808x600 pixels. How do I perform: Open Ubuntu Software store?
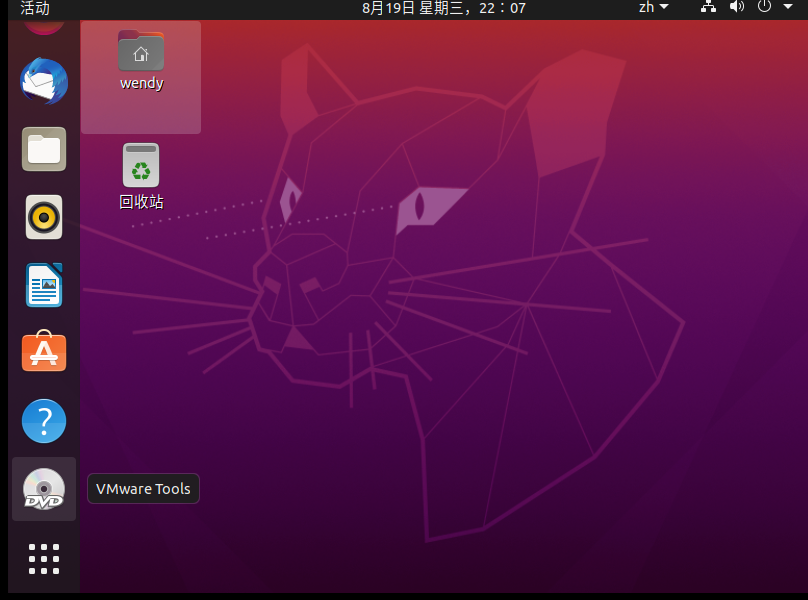pyautogui.click(x=44, y=351)
